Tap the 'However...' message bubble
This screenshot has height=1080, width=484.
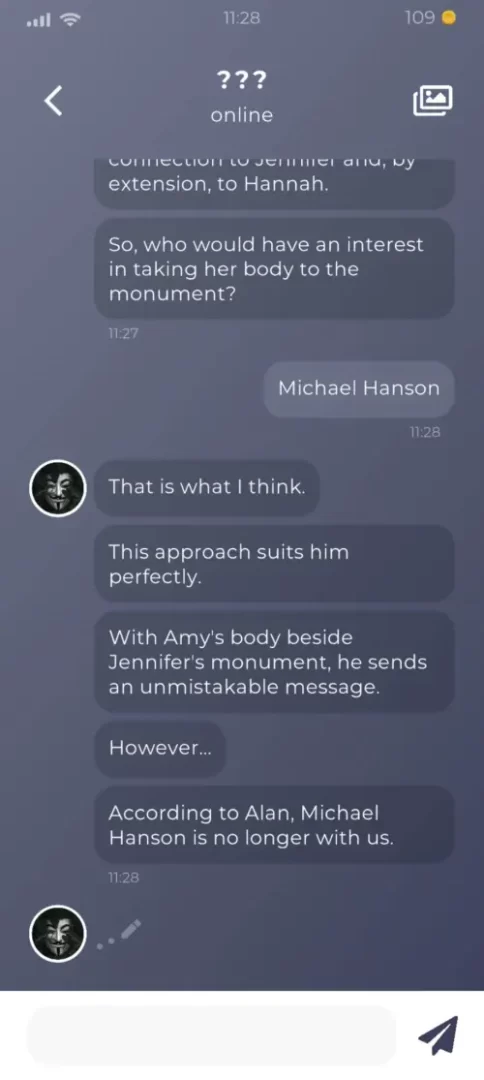click(160, 748)
